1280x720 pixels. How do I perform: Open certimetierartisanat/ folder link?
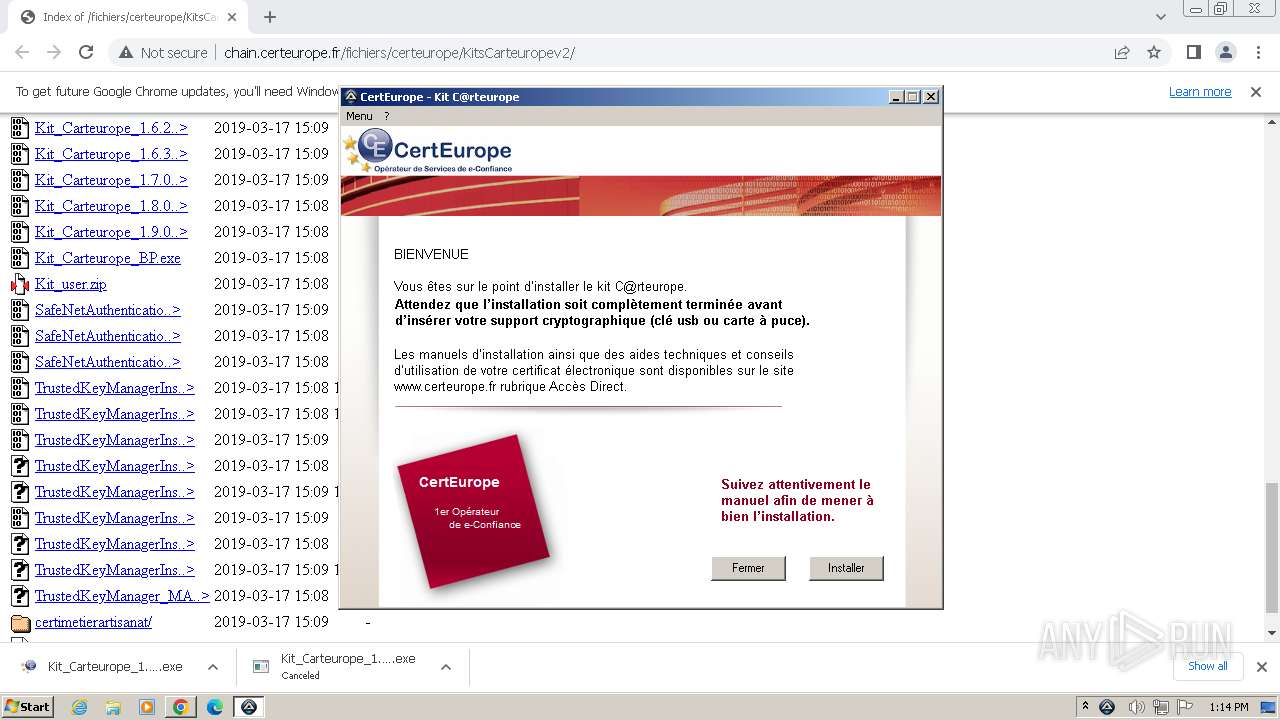click(x=93, y=622)
